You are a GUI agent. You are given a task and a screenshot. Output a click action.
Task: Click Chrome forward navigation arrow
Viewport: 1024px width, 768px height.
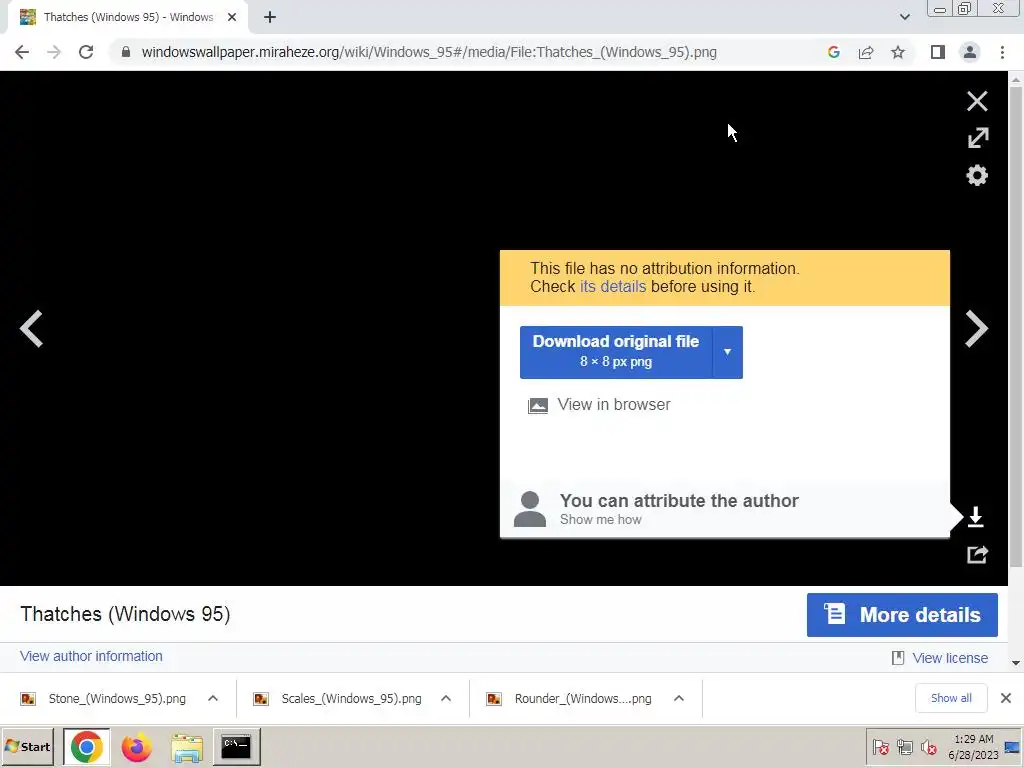54,52
